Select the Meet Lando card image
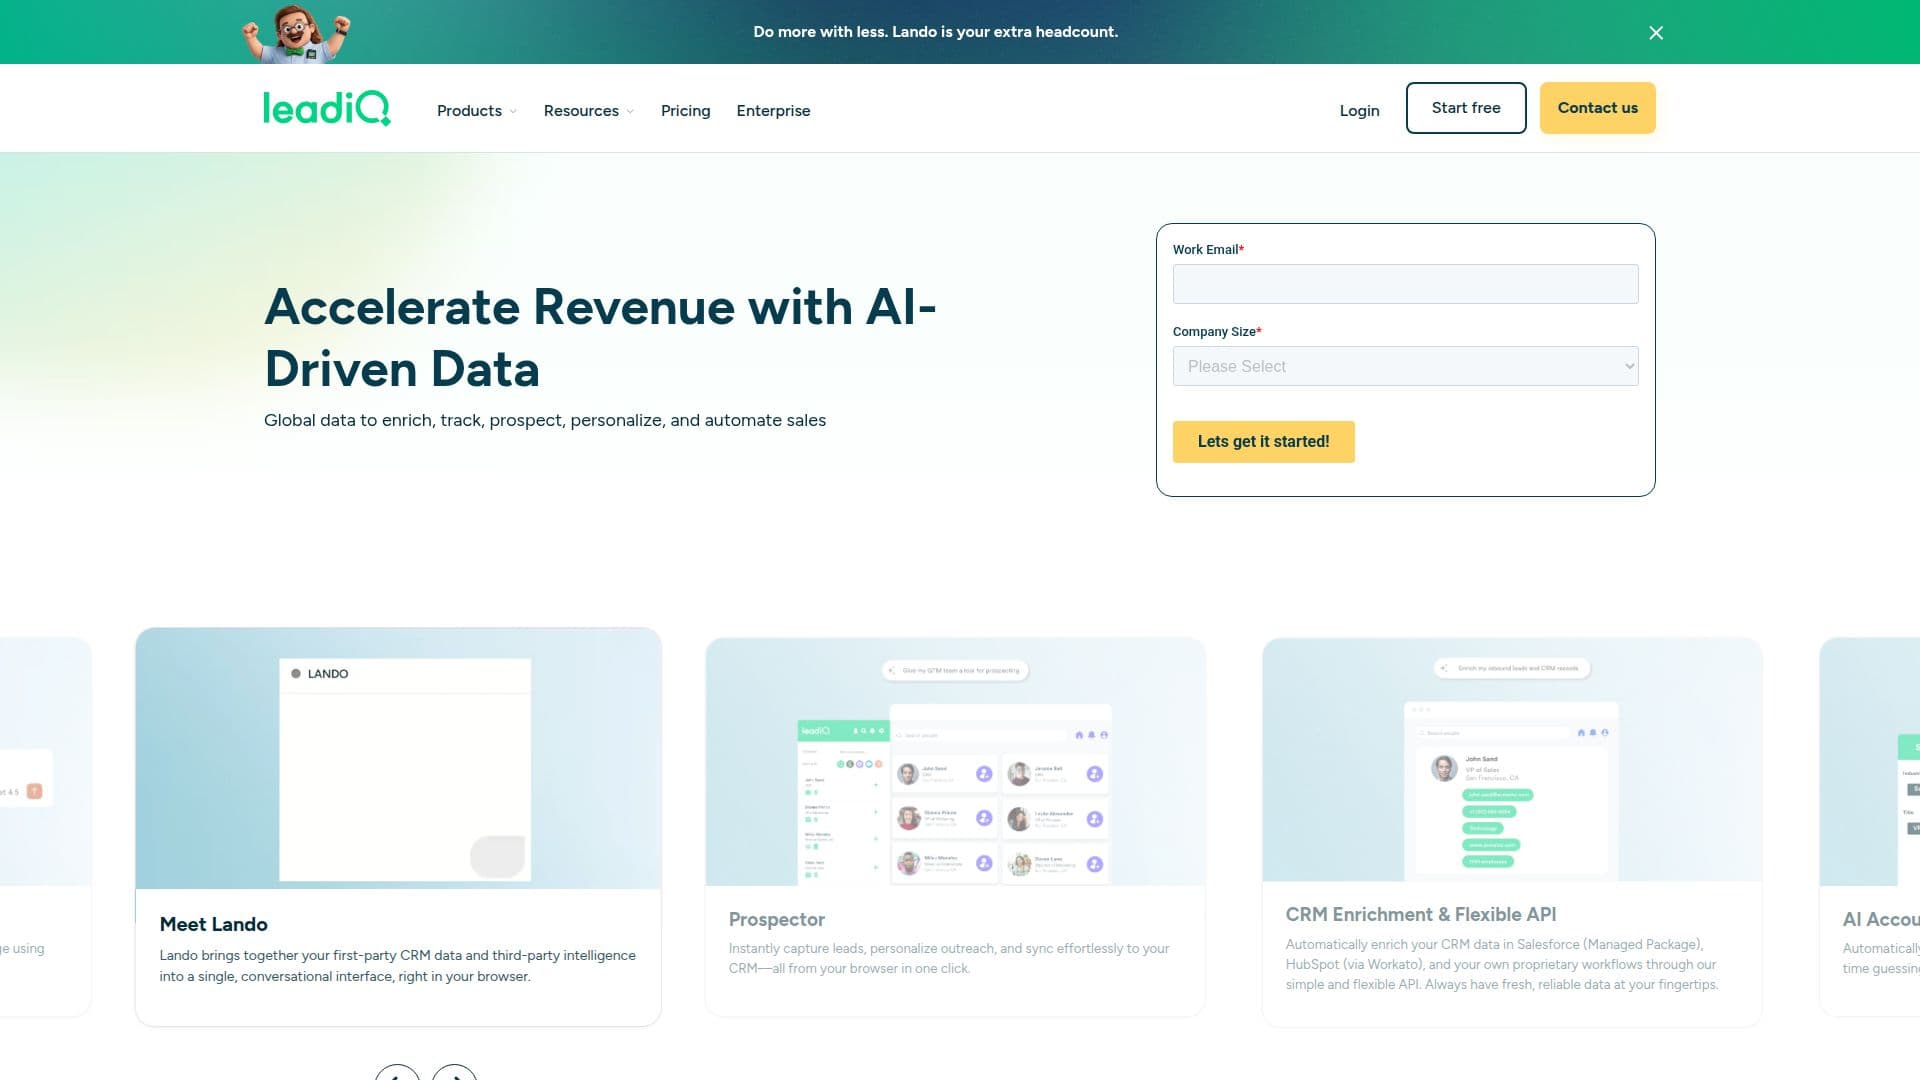This screenshot has width=1920, height=1080. click(398, 759)
